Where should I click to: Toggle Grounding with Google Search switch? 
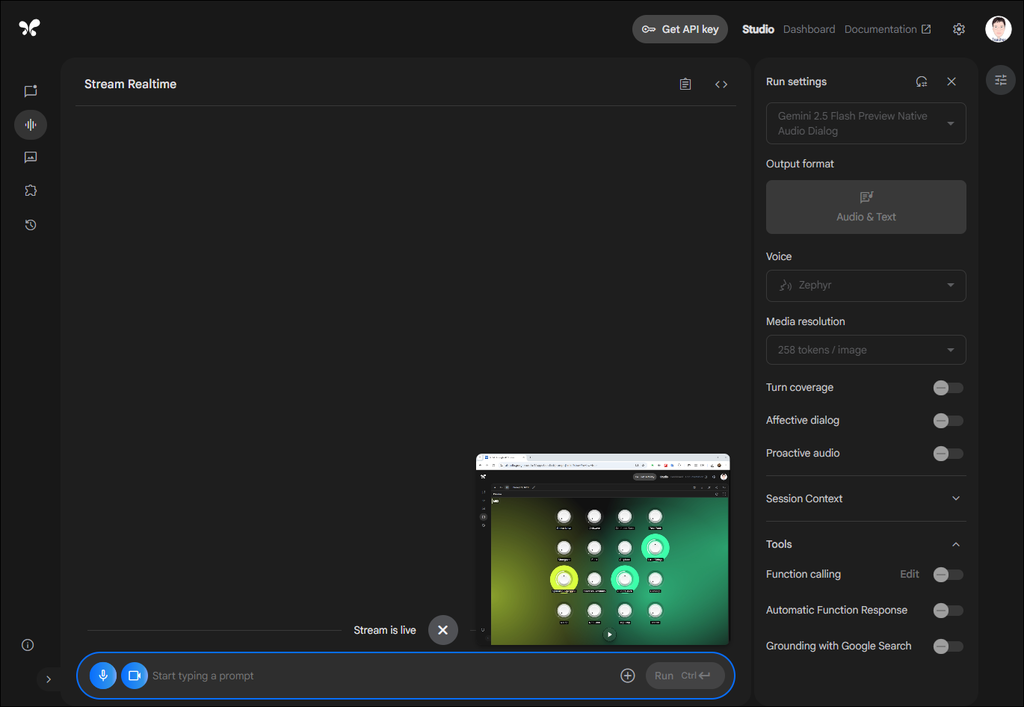click(948, 646)
